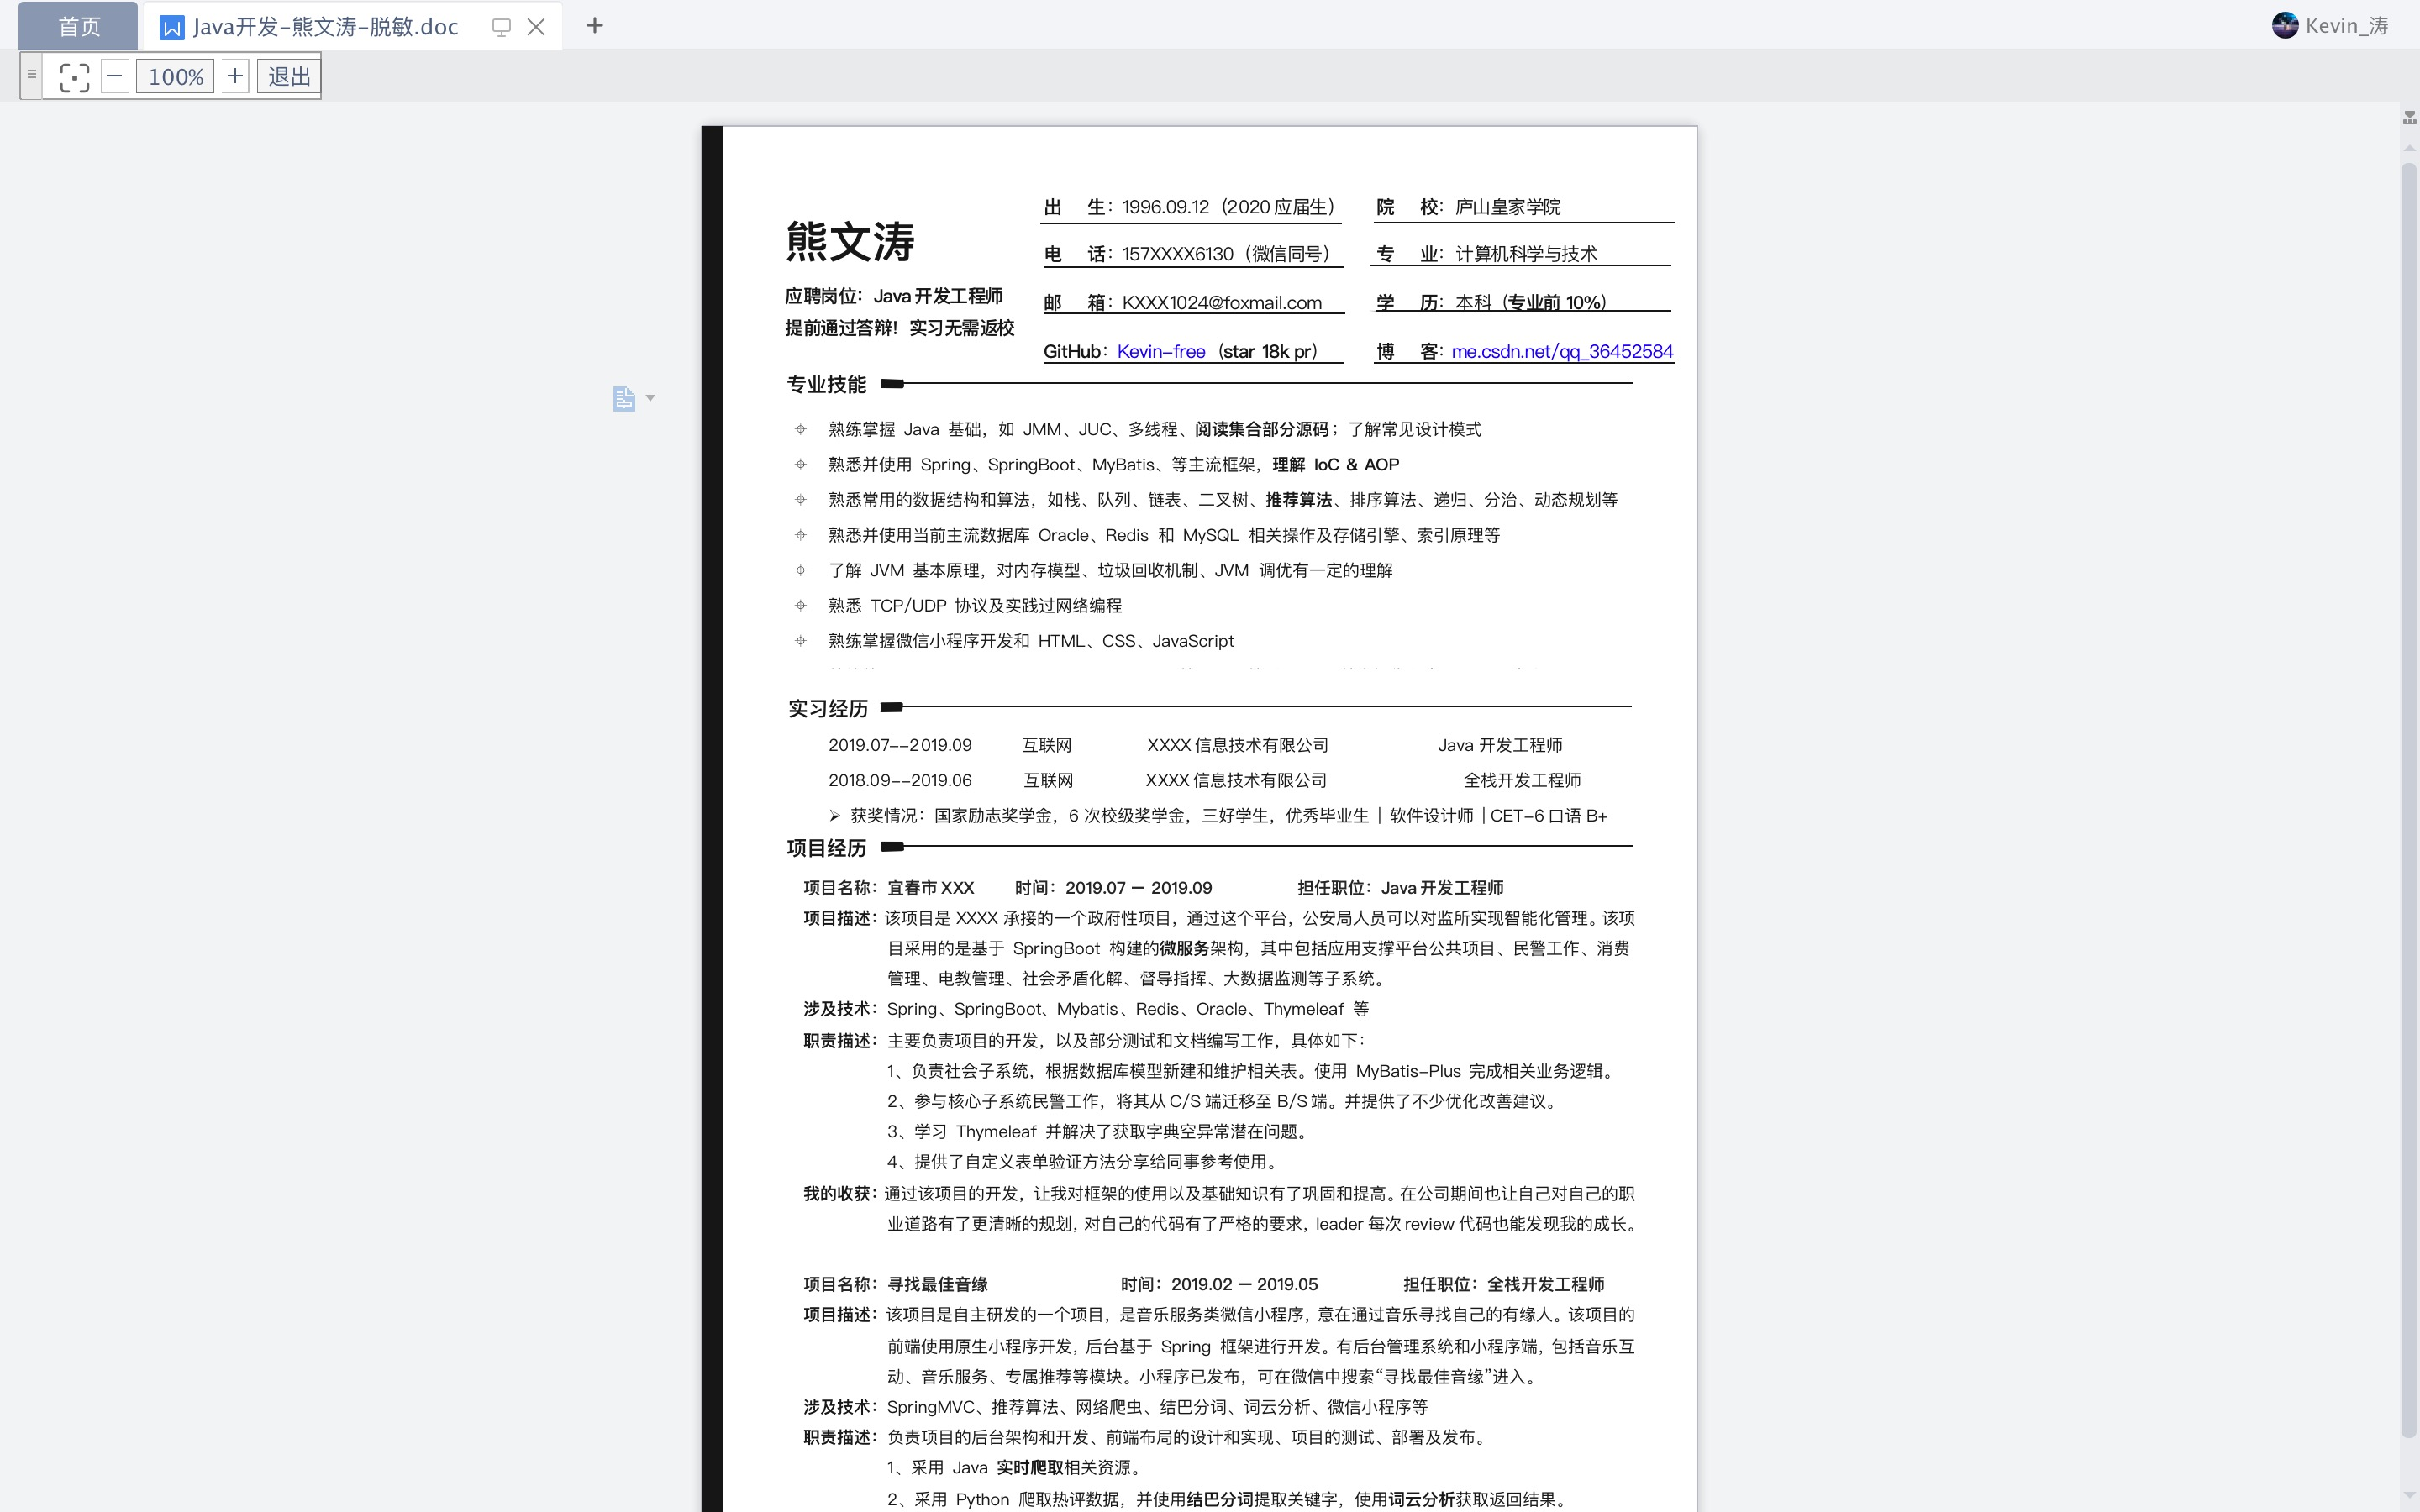Click the fit-to-screen focus icon
This screenshot has width=2420, height=1512.
coord(74,77)
